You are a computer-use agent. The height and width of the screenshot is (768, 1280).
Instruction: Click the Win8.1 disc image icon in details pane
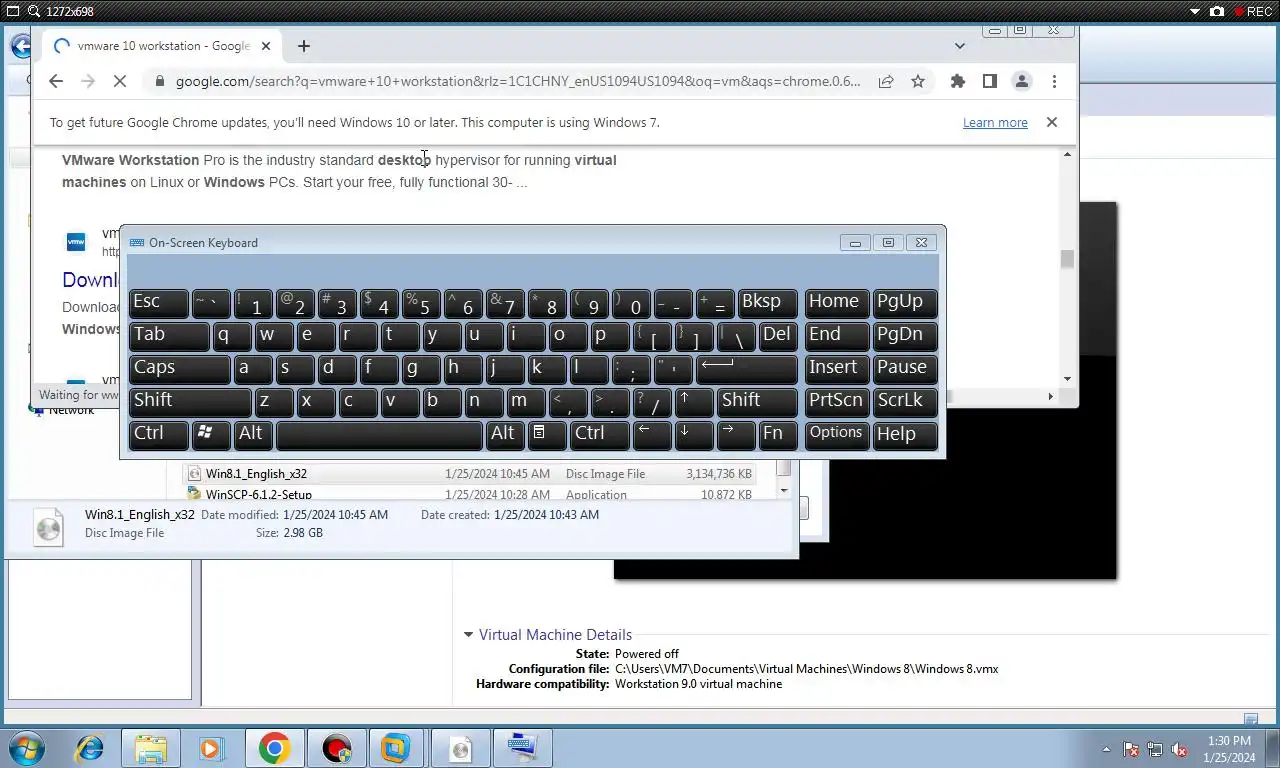[48, 527]
